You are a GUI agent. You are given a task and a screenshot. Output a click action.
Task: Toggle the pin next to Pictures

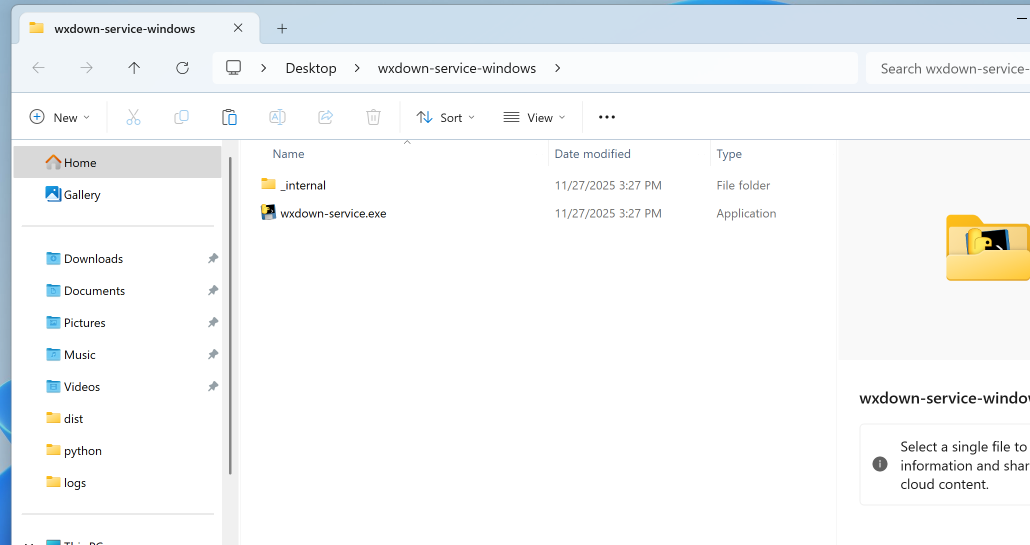[x=212, y=323]
